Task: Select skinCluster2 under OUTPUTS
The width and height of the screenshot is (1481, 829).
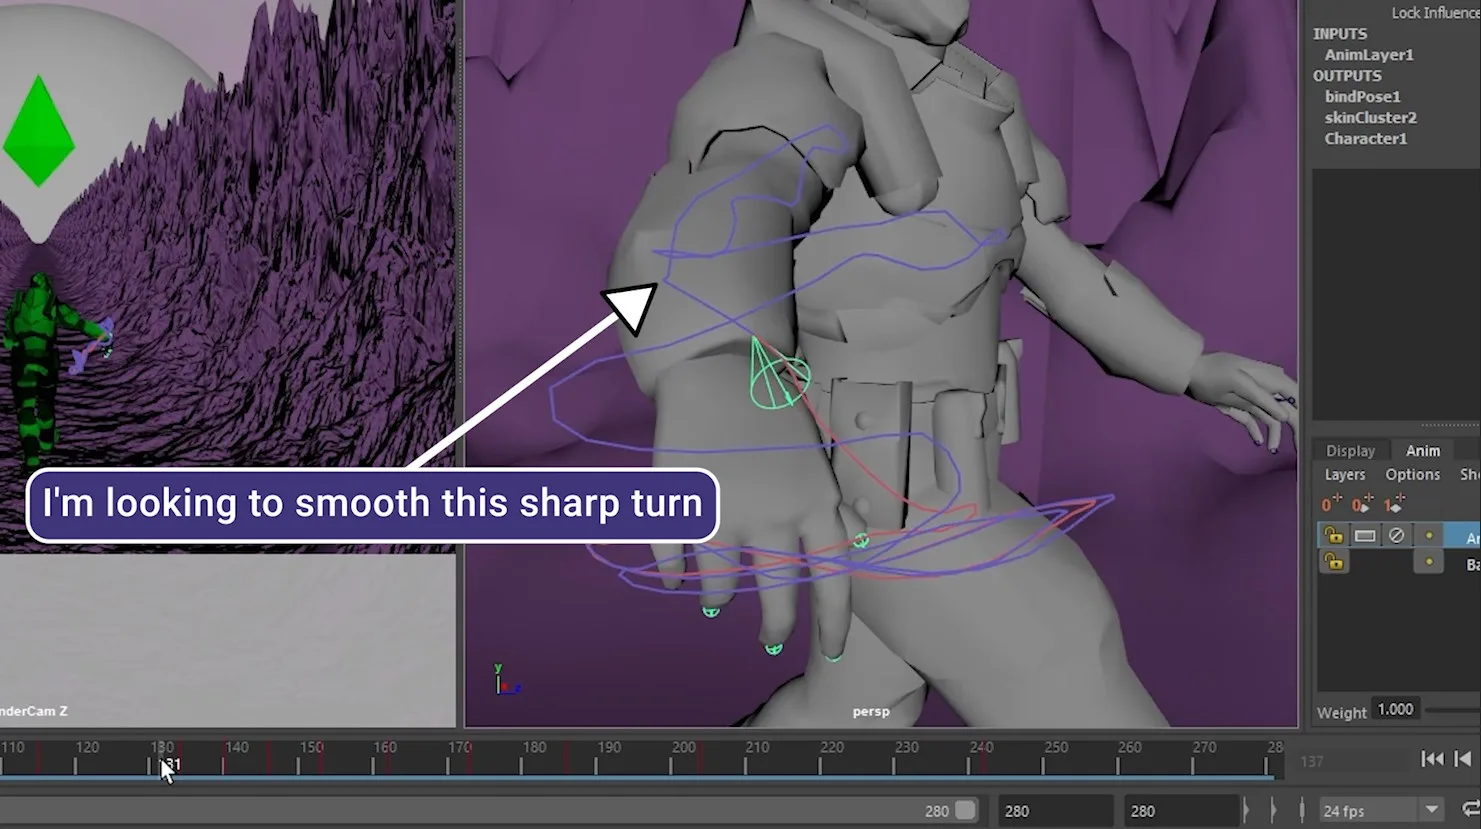Action: tap(1371, 117)
